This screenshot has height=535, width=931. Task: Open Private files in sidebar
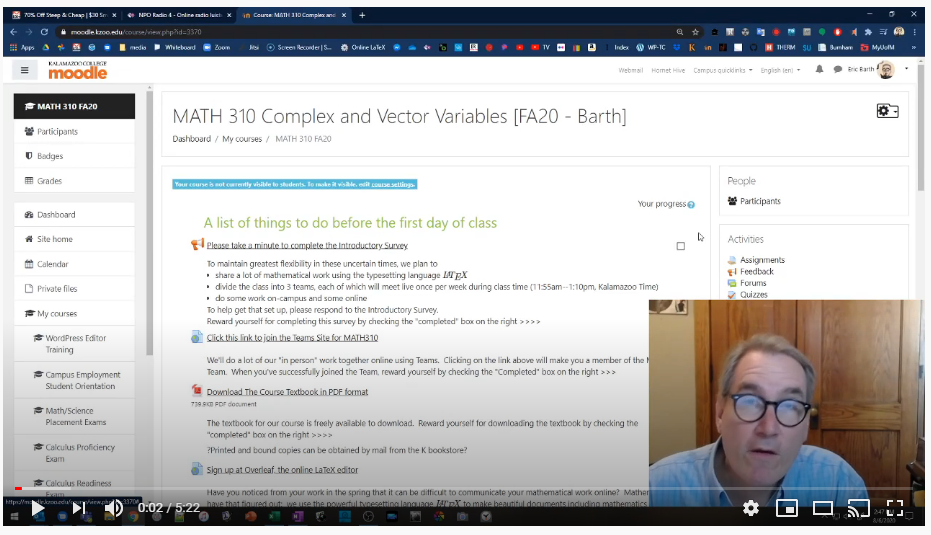pos(74,289)
